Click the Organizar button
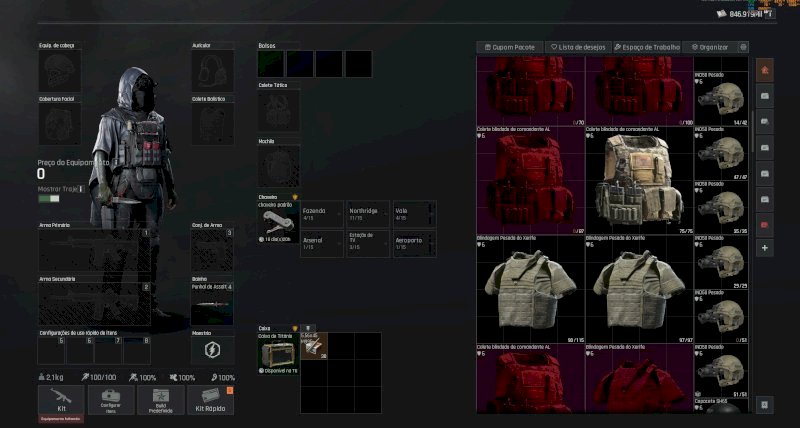 (710, 47)
